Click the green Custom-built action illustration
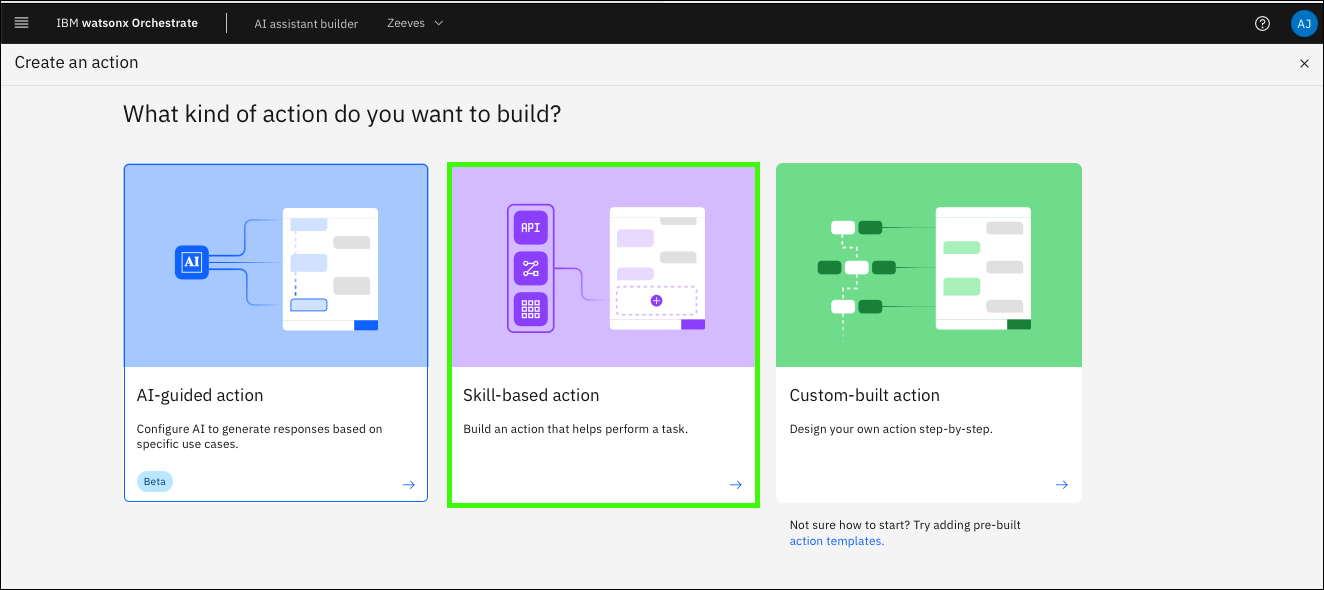Image resolution: width=1324 pixels, height=590 pixels. 928,265
